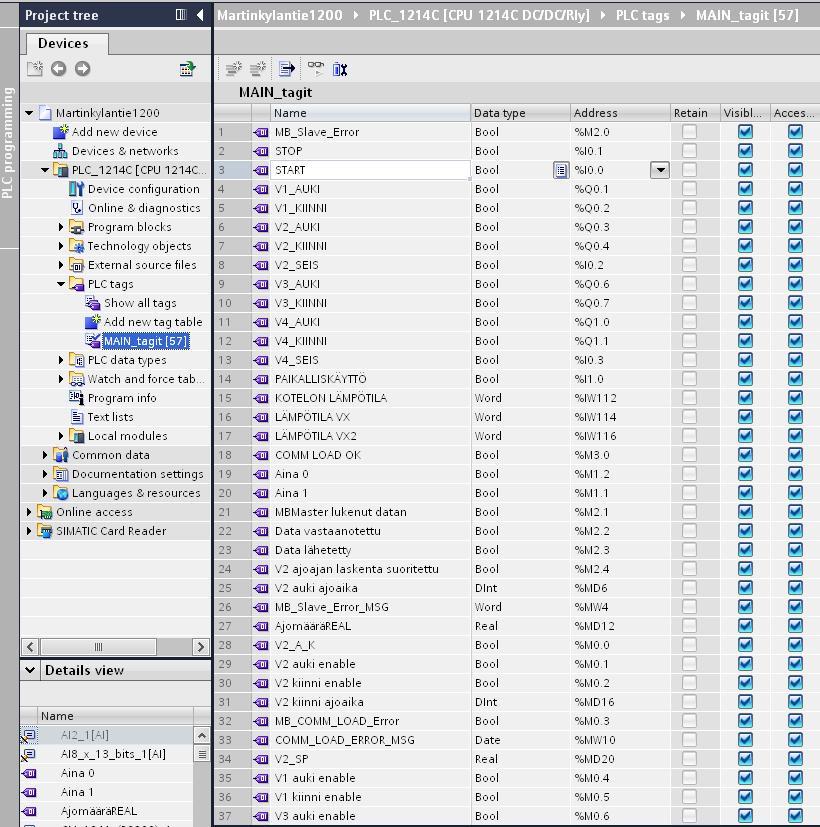Open Add new device
Screen dimensions: 820x827
point(114,132)
